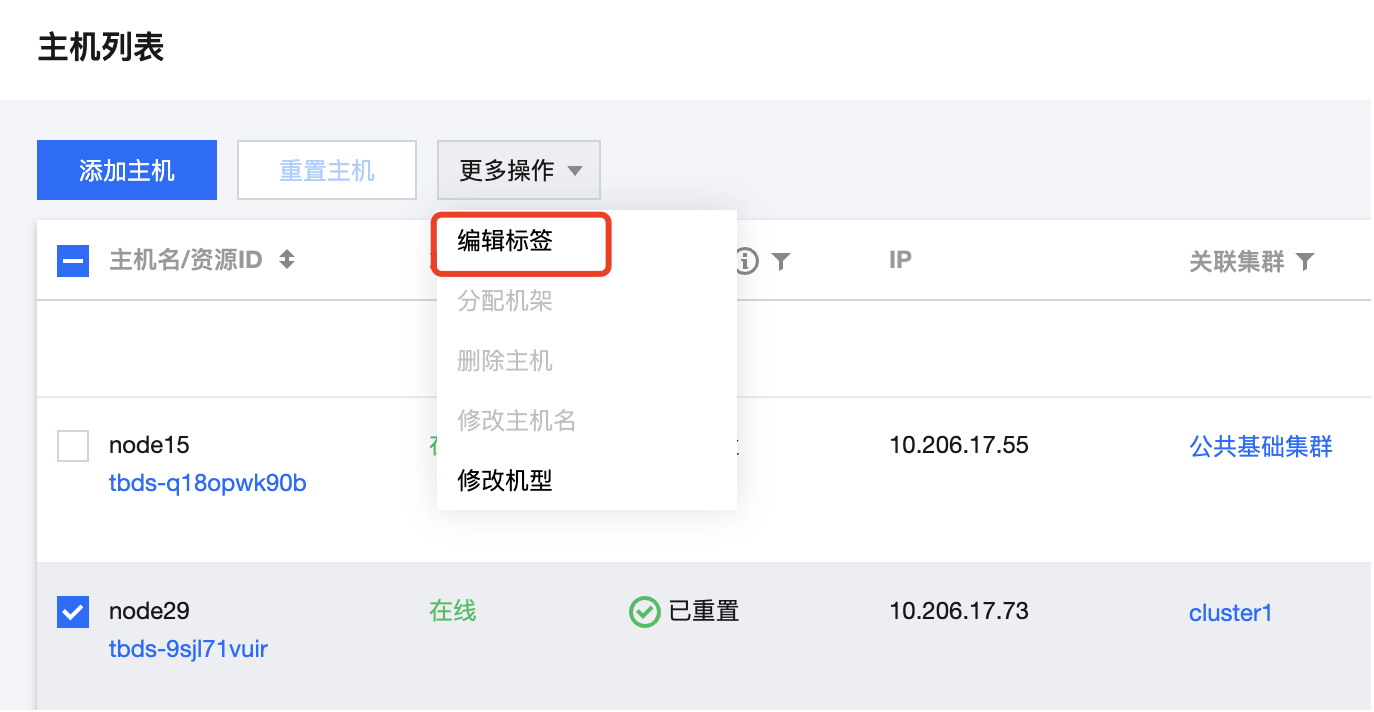
Task: Expand the 更多操作 dropdown
Action: click(519, 170)
